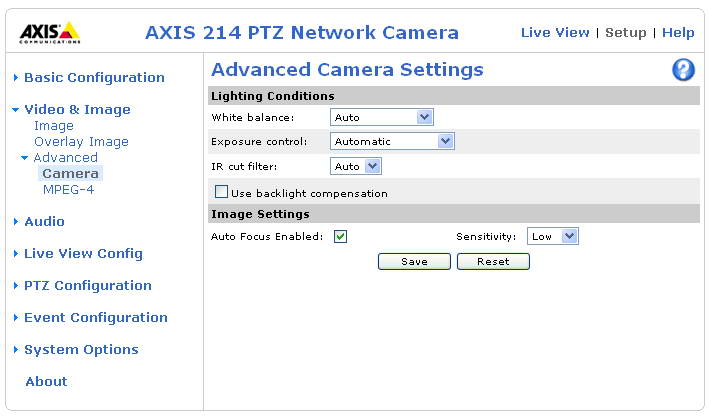
Task: Click the AXIS 214 PTZ Network Camera title
Action: [x=302, y=33]
